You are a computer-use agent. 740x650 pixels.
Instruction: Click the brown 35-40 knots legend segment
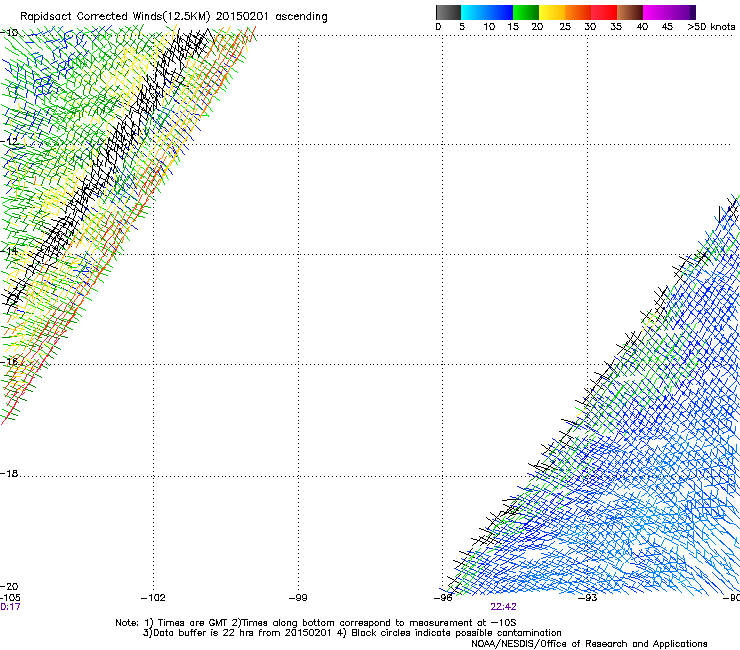coord(630,12)
